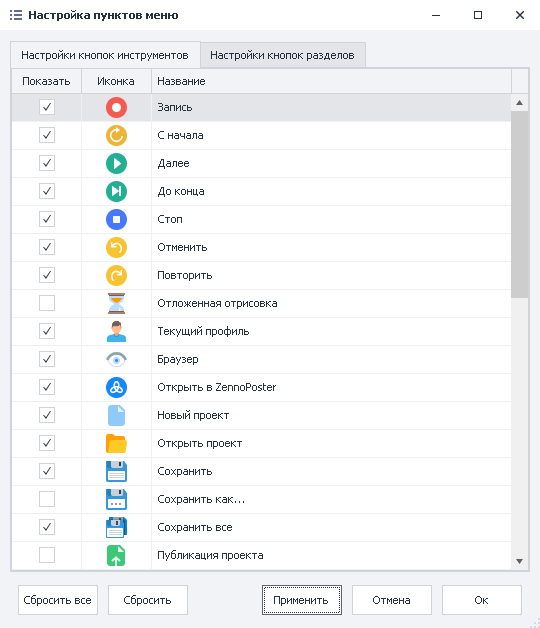Screen dimensions: 540x628
Task: Tick the Отложенная отрисовка checkbox
Action: tap(47, 303)
